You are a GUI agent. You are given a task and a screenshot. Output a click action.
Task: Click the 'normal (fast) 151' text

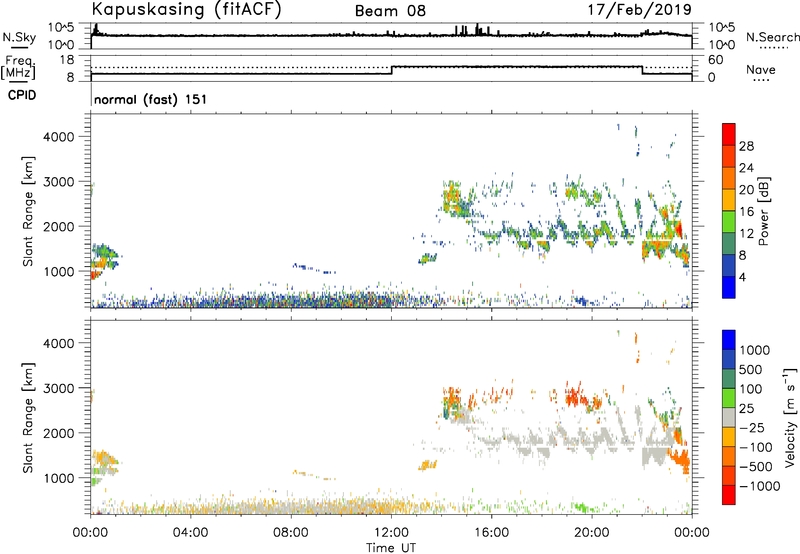coord(151,99)
